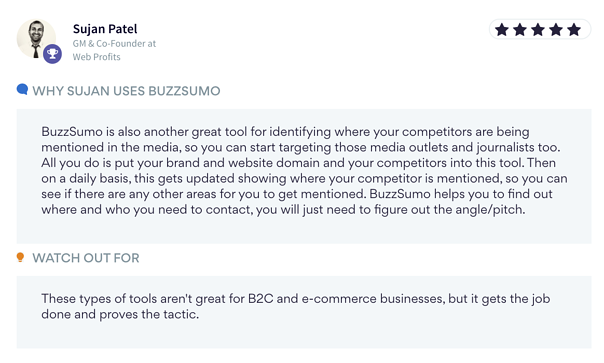Click the WHY SUJAN USES BUZZSUMO heading
Image resolution: width=604 pixels, height=363 pixels.
pos(126,91)
